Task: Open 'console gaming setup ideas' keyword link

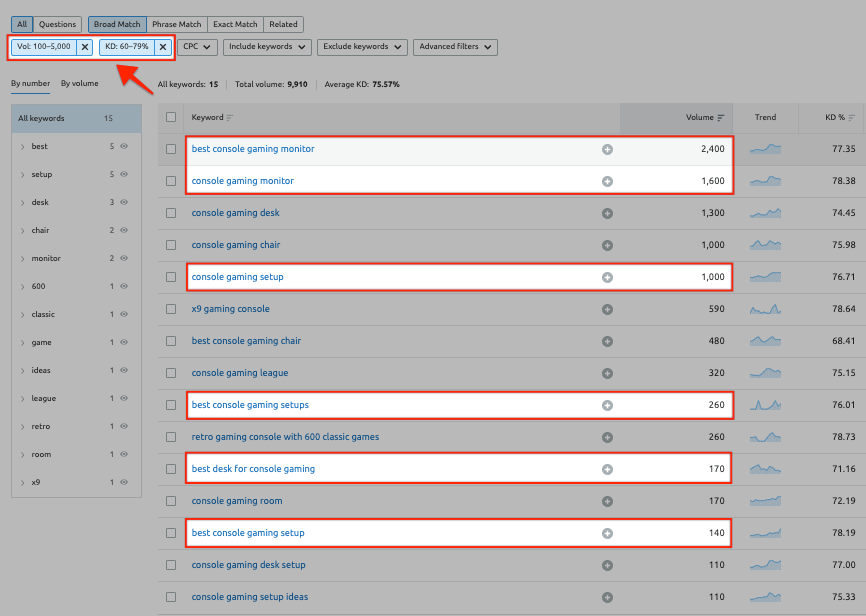Action: [249, 597]
